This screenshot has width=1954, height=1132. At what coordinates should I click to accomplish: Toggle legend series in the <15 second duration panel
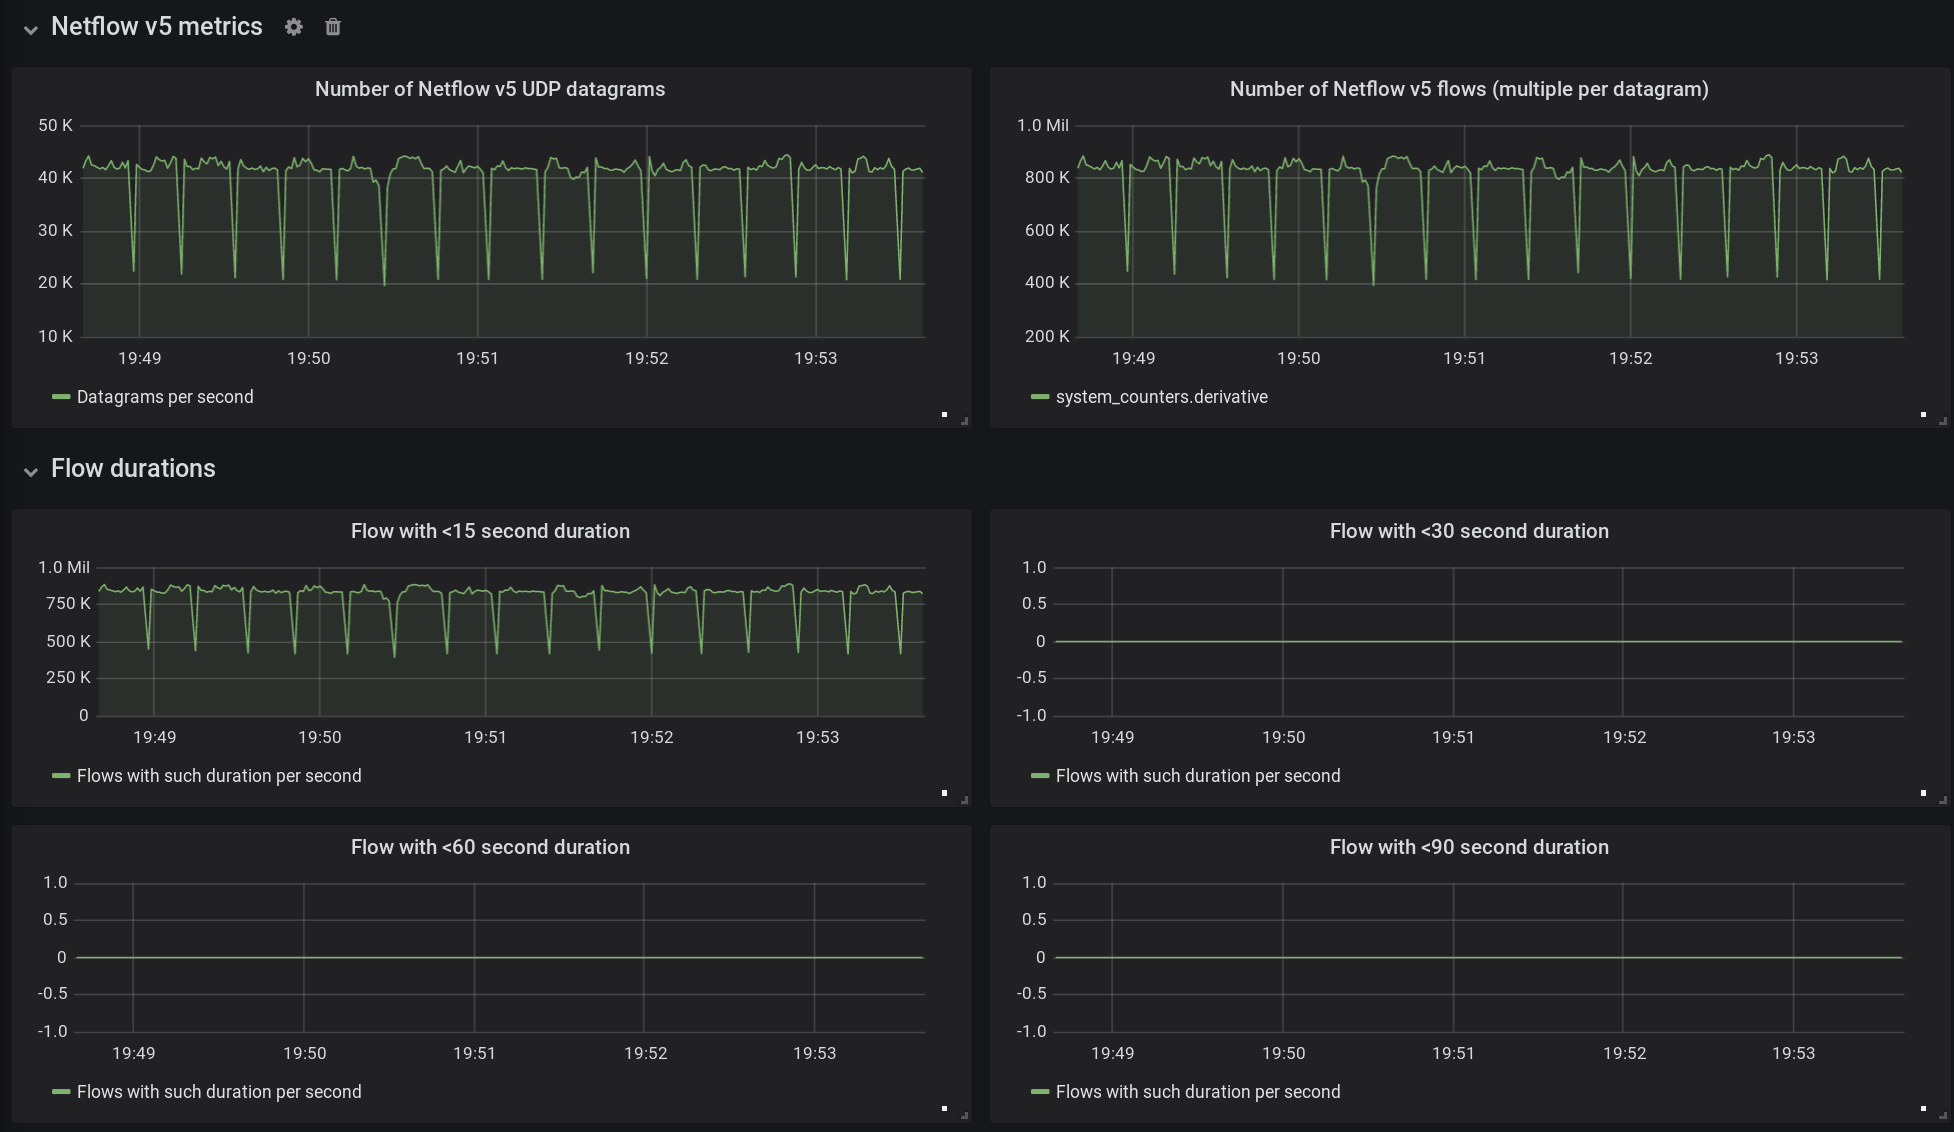coord(219,776)
